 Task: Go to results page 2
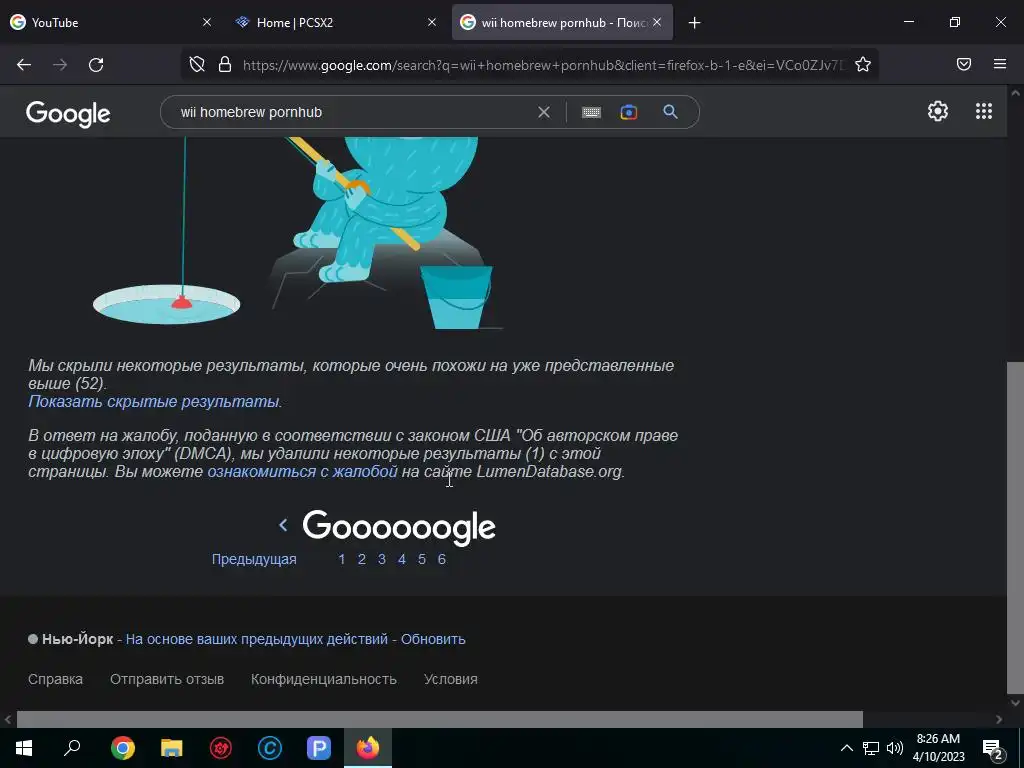pyautogui.click(x=361, y=559)
